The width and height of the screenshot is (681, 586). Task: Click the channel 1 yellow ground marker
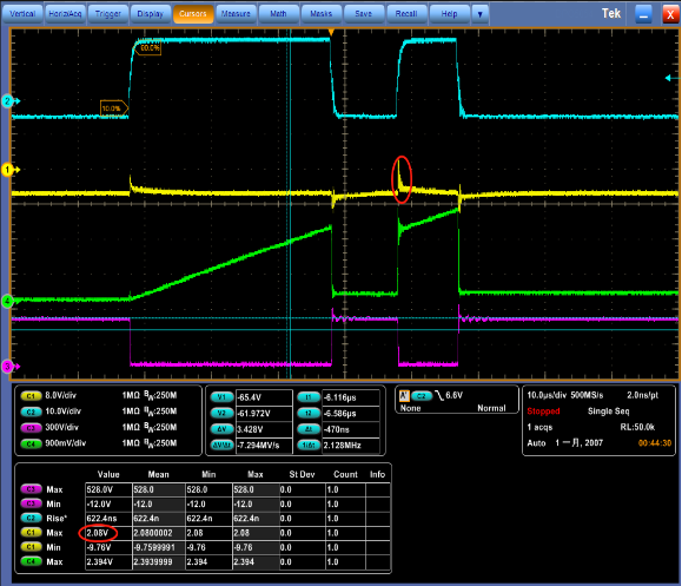click(7, 170)
